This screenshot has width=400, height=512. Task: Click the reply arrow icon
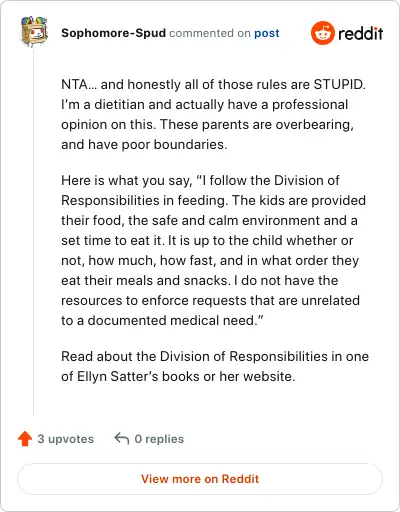pos(122,439)
